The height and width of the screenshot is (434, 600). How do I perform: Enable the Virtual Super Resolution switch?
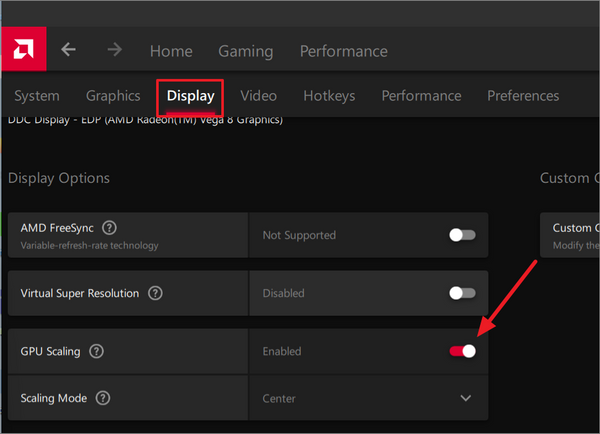point(462,293)
